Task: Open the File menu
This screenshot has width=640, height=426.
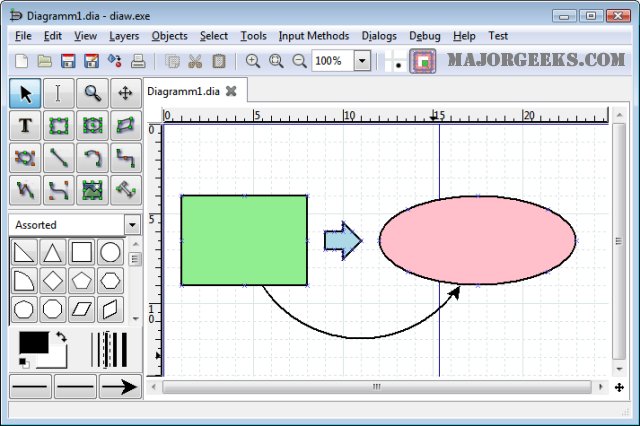Action: [23, 36]
